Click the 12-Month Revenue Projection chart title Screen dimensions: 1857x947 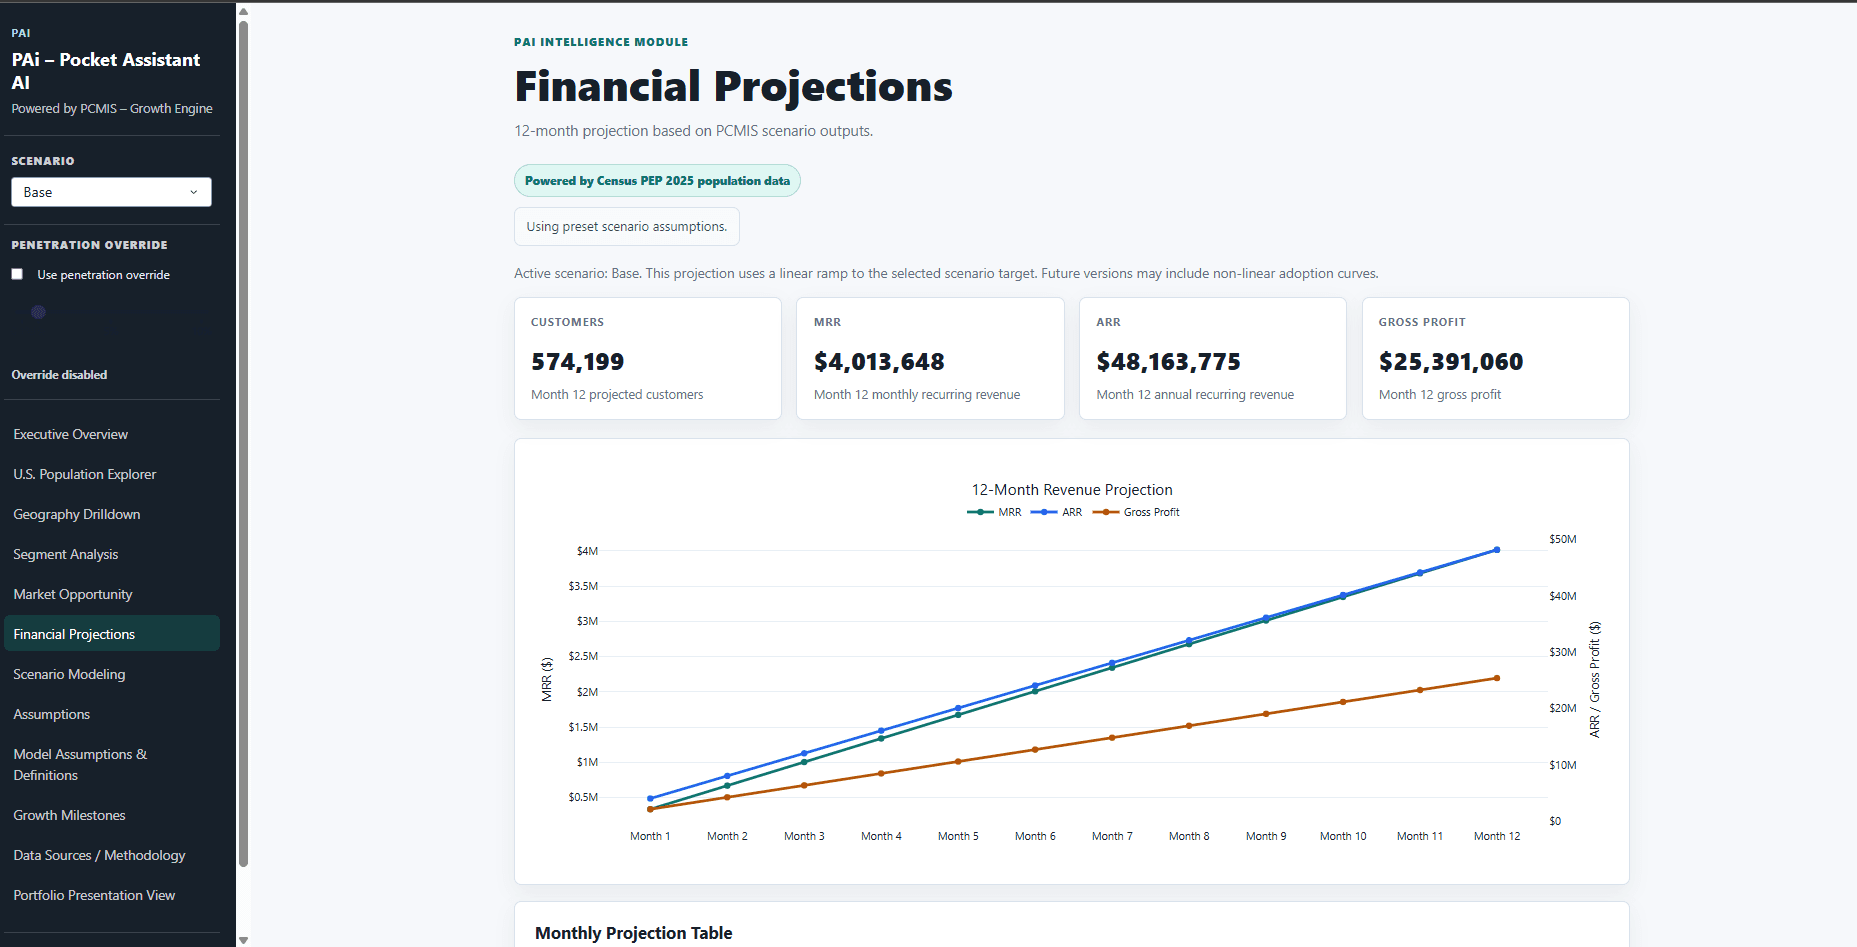point(1072,490)
